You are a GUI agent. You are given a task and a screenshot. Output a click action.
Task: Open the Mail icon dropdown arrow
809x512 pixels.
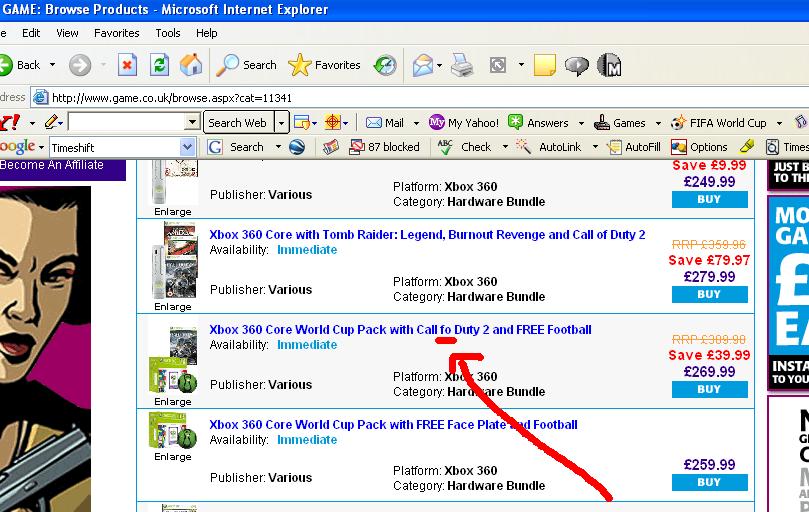(x=440, y=66)
